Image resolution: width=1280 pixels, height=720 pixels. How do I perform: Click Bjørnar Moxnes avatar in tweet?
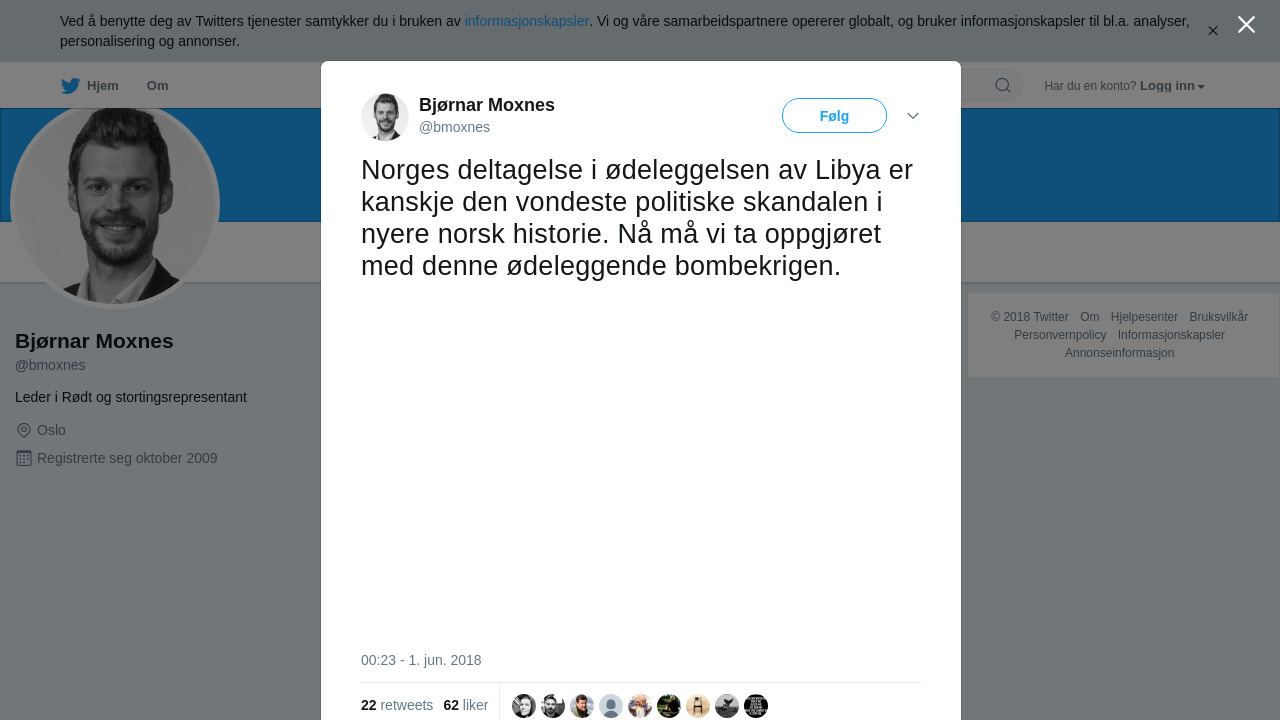pyautogui.click(x=385, y=117)
